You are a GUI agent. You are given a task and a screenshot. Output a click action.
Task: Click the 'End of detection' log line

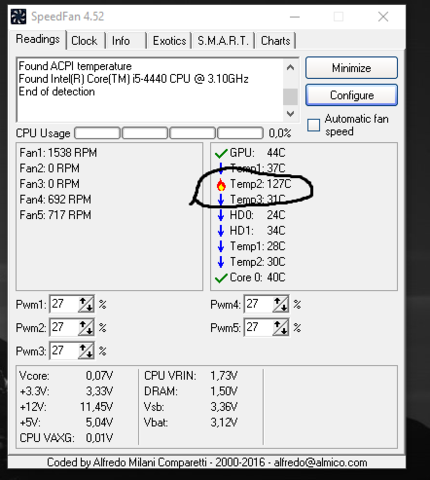pos(57,92)
